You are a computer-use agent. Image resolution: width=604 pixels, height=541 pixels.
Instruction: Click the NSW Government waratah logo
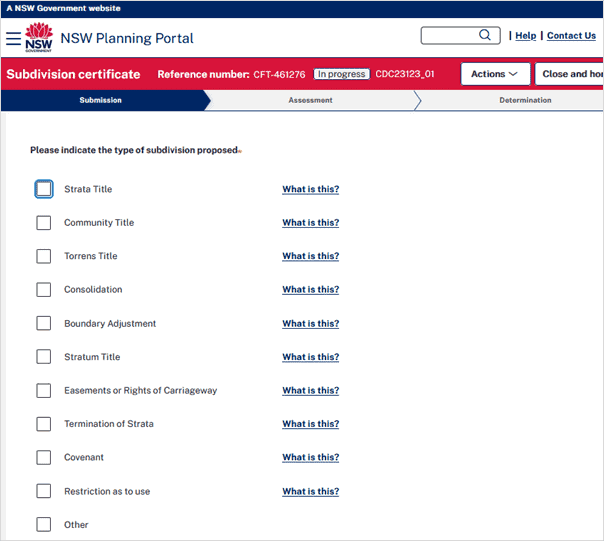(39, 38)
